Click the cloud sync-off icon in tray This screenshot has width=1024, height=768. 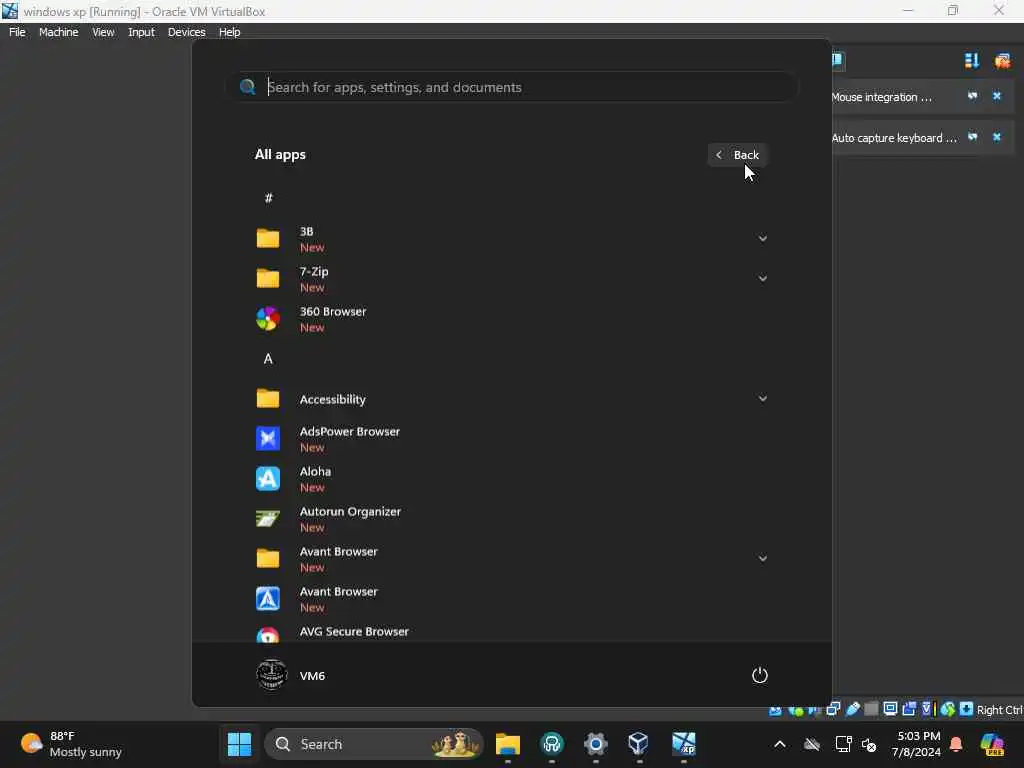tap(812, 744)
